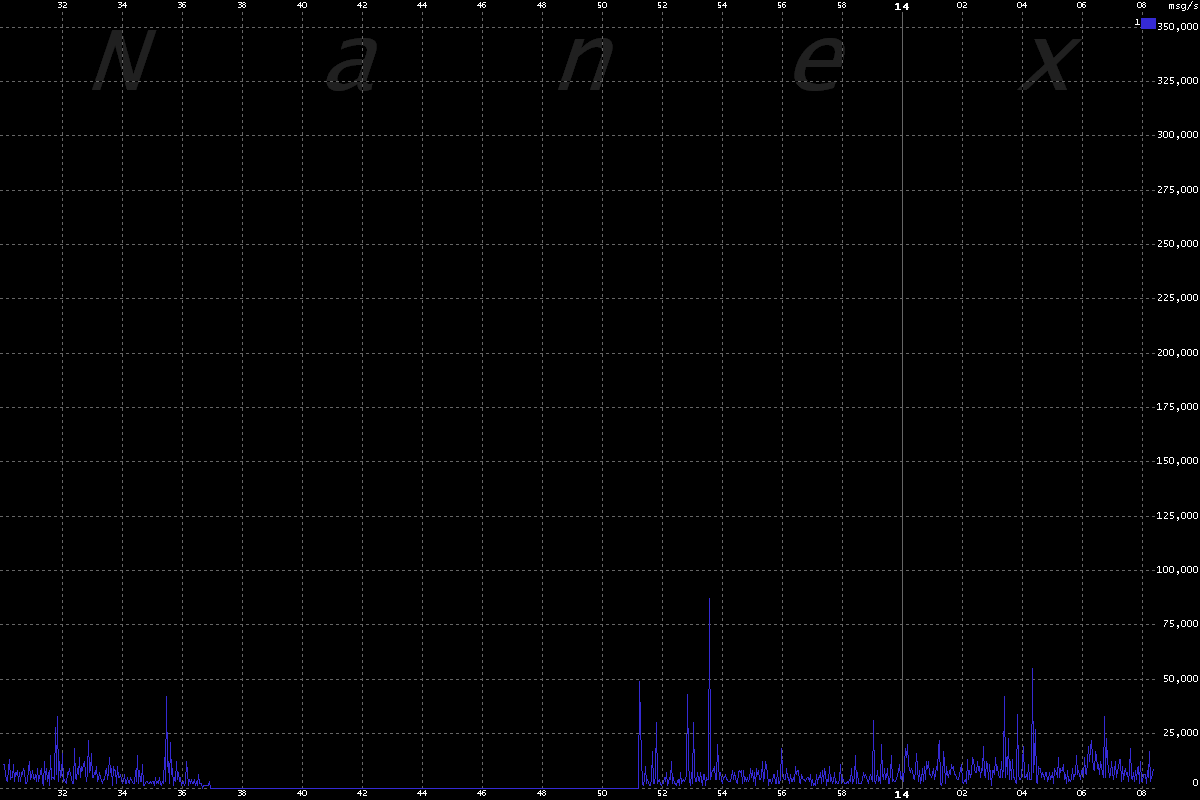Click the 350,000 y-axis value
1200x800 pixels.
pos(1177,26)
